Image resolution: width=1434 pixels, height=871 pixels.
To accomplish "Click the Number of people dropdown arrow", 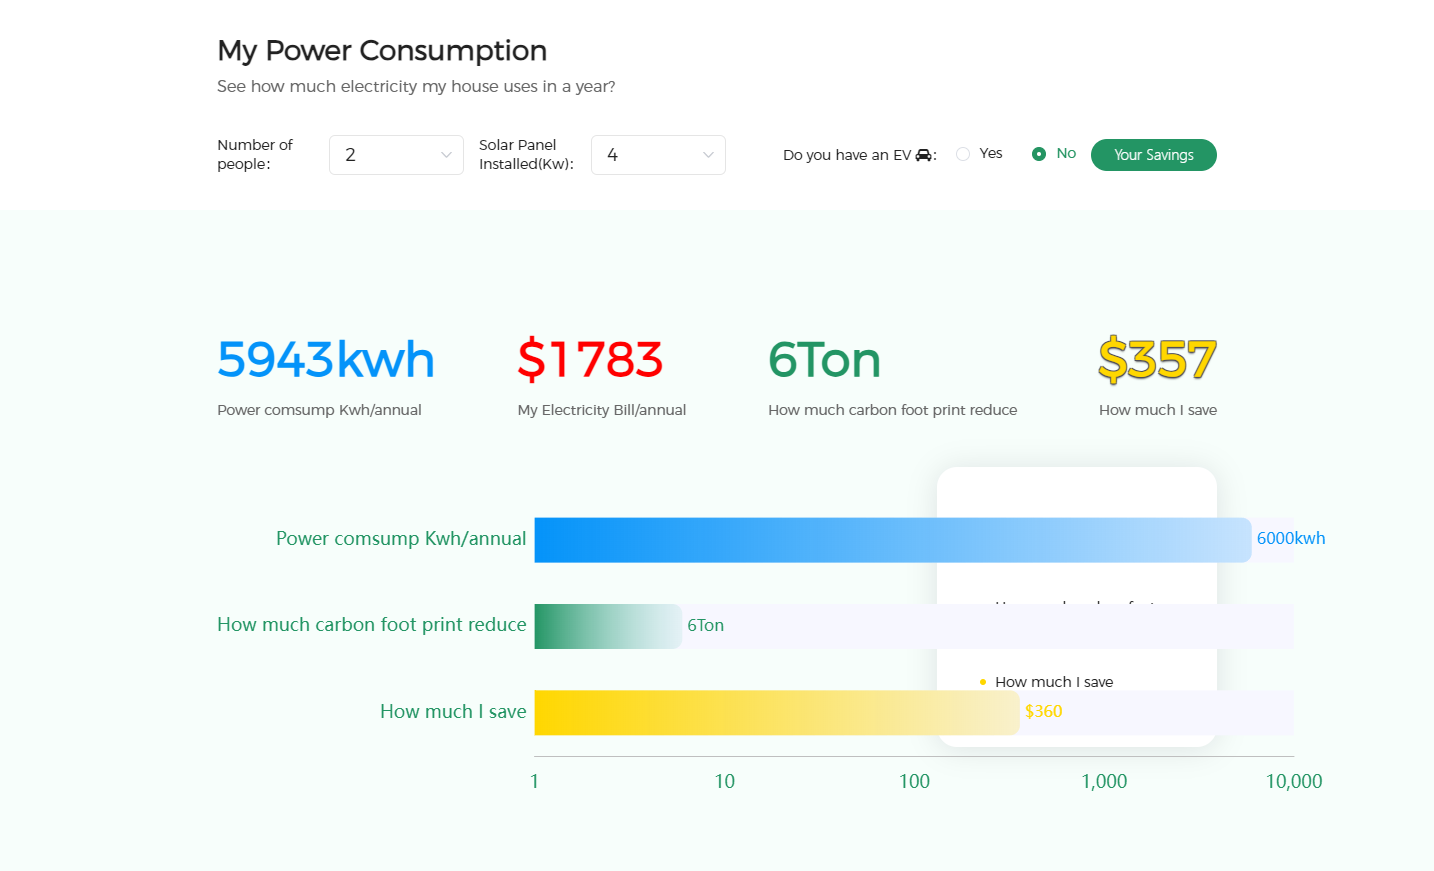I will click(446, 155).
